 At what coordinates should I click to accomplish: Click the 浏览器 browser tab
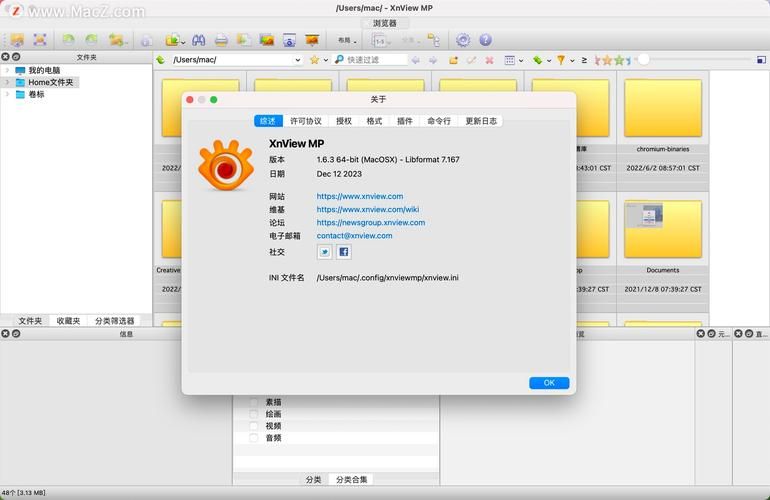pyautogui.click(x=385, y=23)
